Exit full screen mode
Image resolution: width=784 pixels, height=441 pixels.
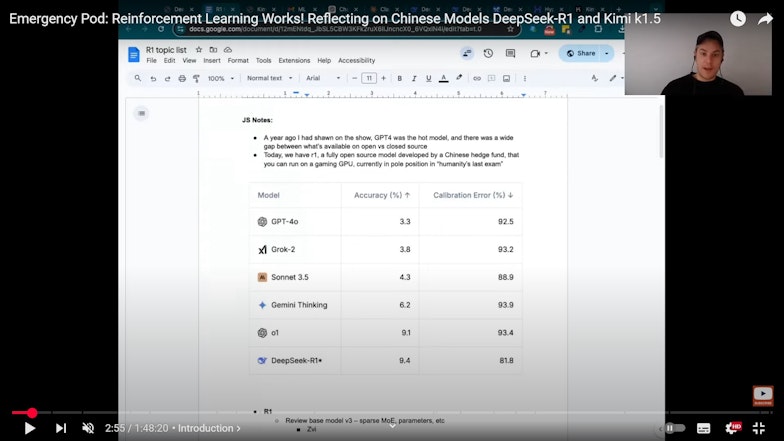click(x=760, y=428)
